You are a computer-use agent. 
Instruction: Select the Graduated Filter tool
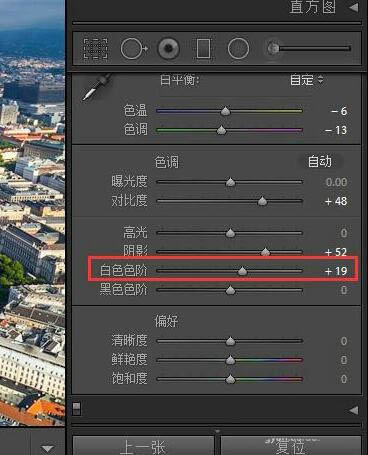203,49
